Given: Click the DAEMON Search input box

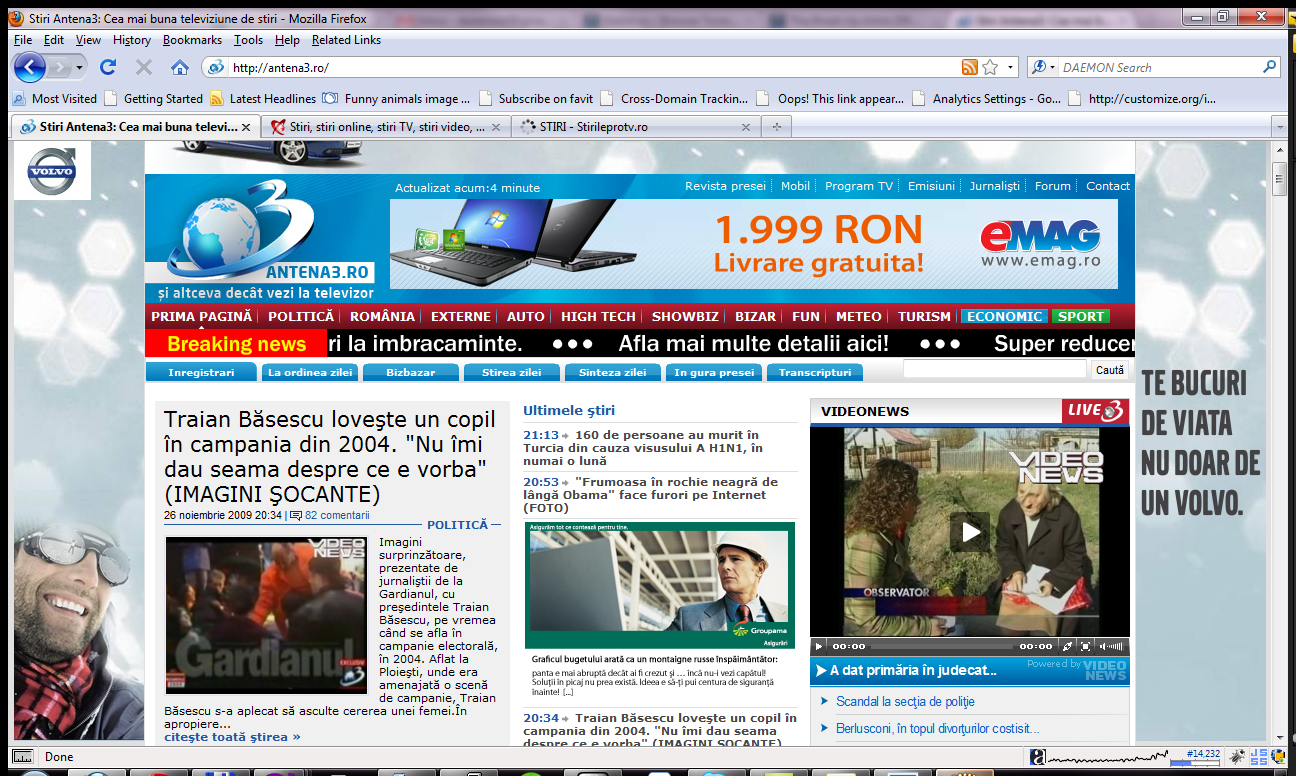Looking at the screenshot, I should pyautogui.click(x=1158, y=67).
